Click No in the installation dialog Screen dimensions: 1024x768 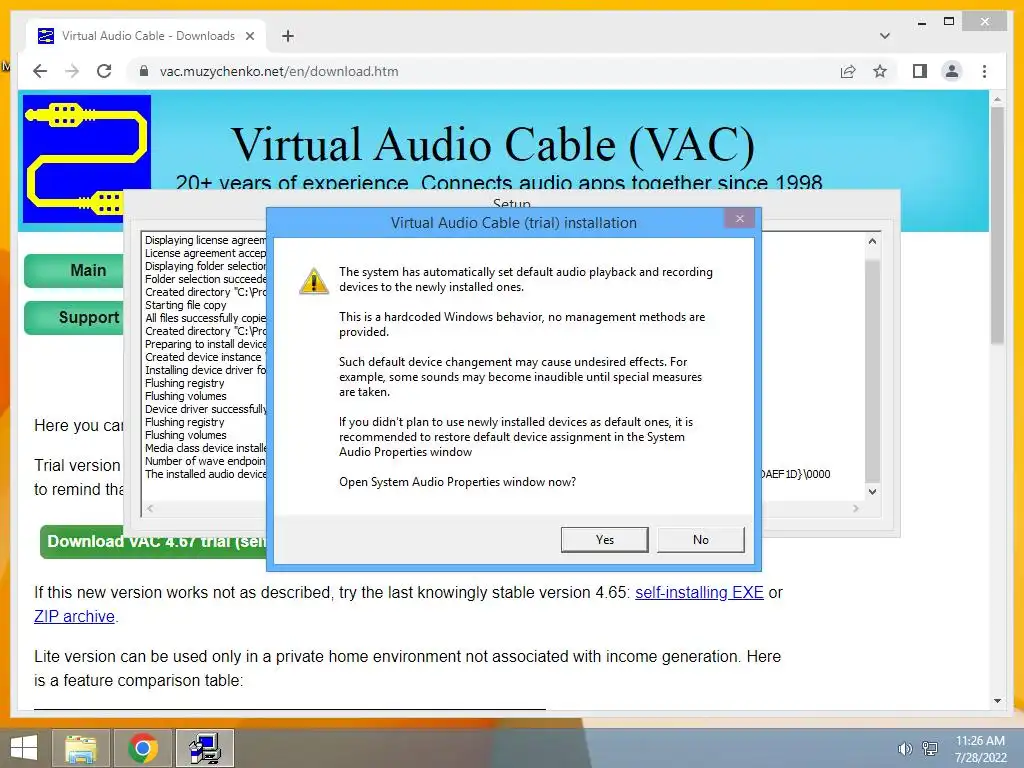700,539
